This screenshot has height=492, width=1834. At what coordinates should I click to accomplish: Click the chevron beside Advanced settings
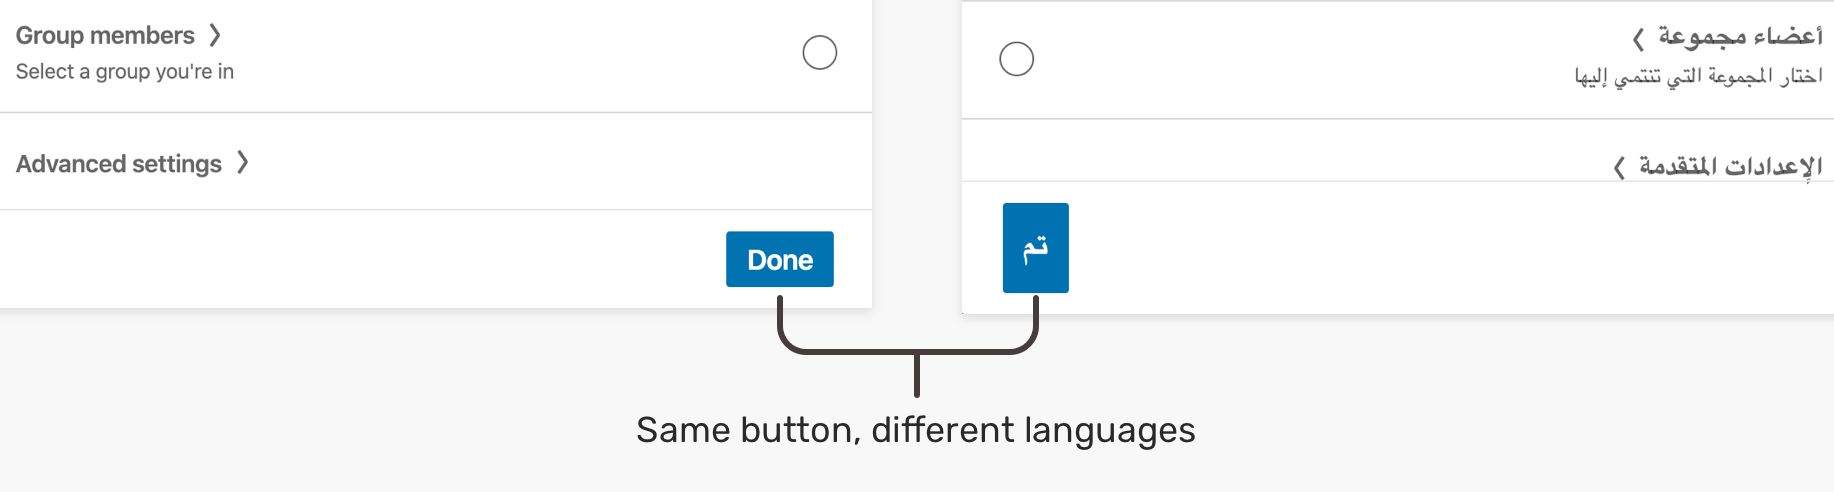(242, 163)
